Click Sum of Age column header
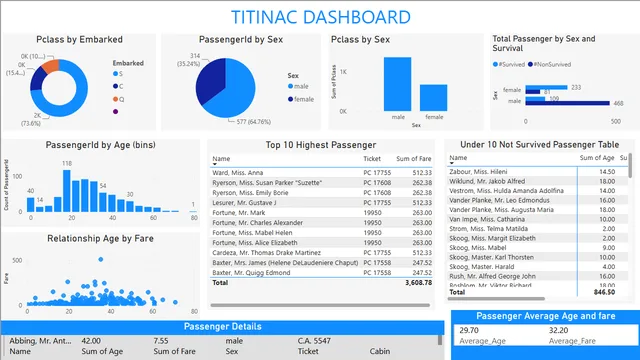 pos(597,158)
